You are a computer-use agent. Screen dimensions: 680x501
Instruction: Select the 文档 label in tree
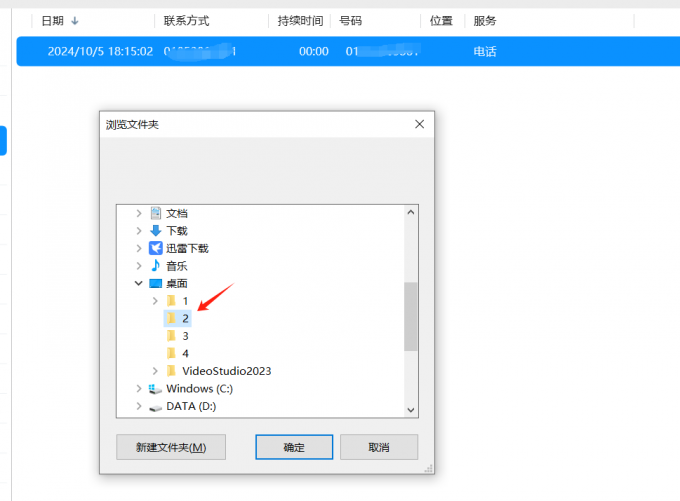coord(177,213)
